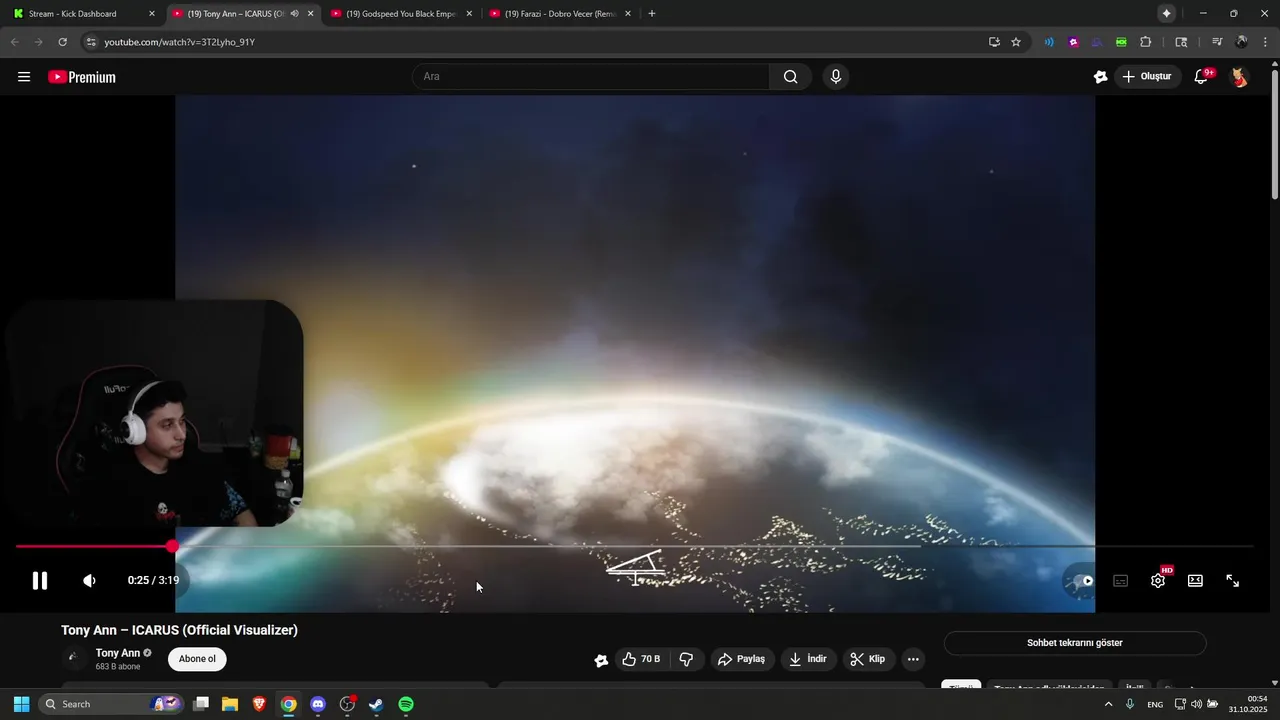Screen dimensions: 1280x720
Task: Close the Kick Dashboard tab
Action: (152, 14)
